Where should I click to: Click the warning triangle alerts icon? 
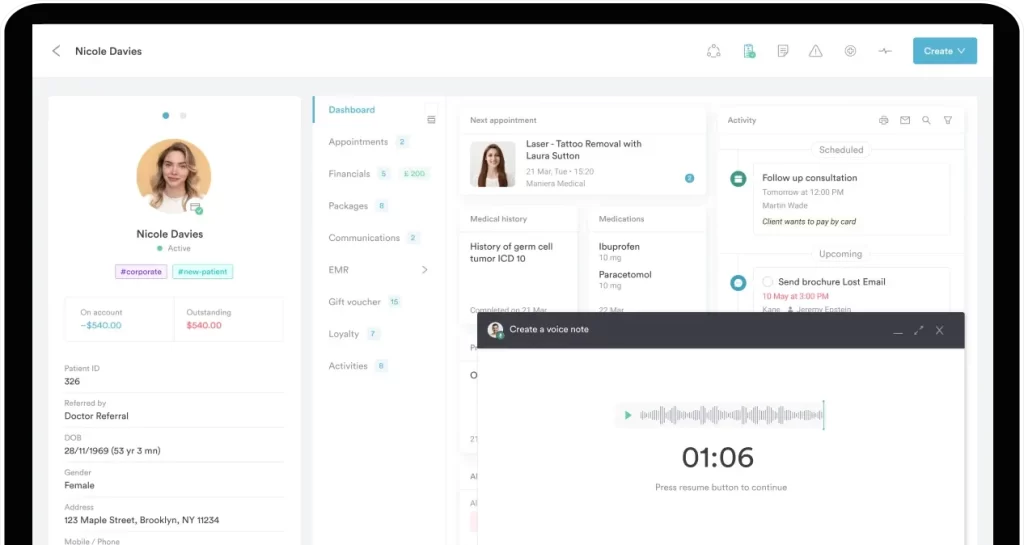pos(816,51)
